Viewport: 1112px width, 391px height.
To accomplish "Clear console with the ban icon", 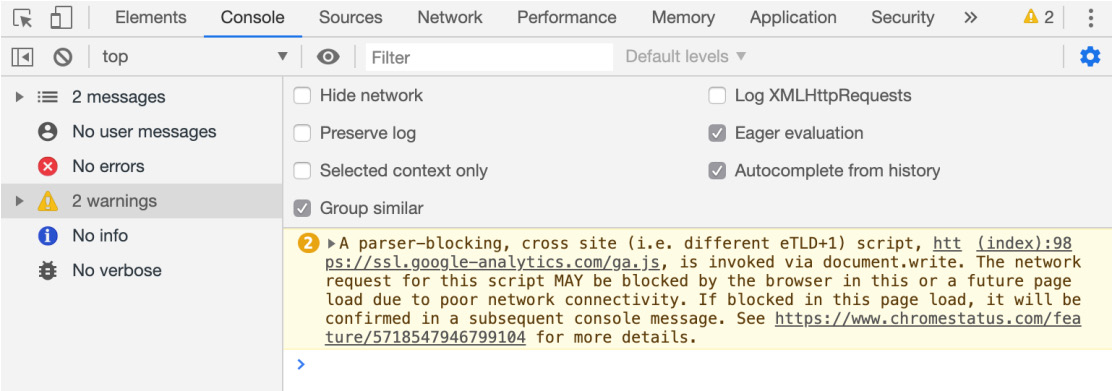I will tap(63, 57).
